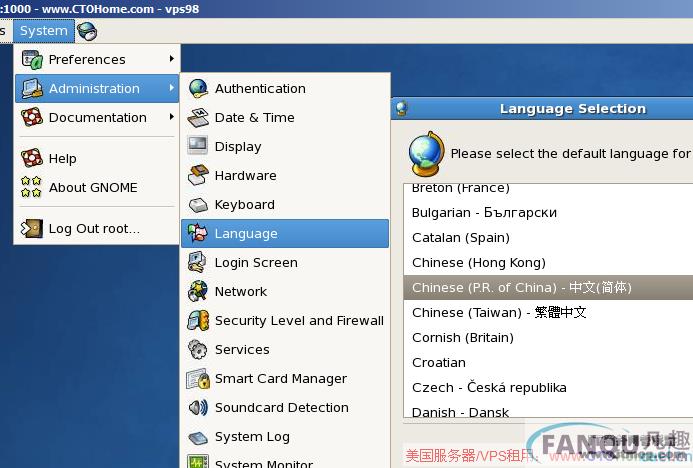The width and height of the screenshot is (693, 468).
Task: Expand the Administration submenu arrow
Action: [171, 88]
